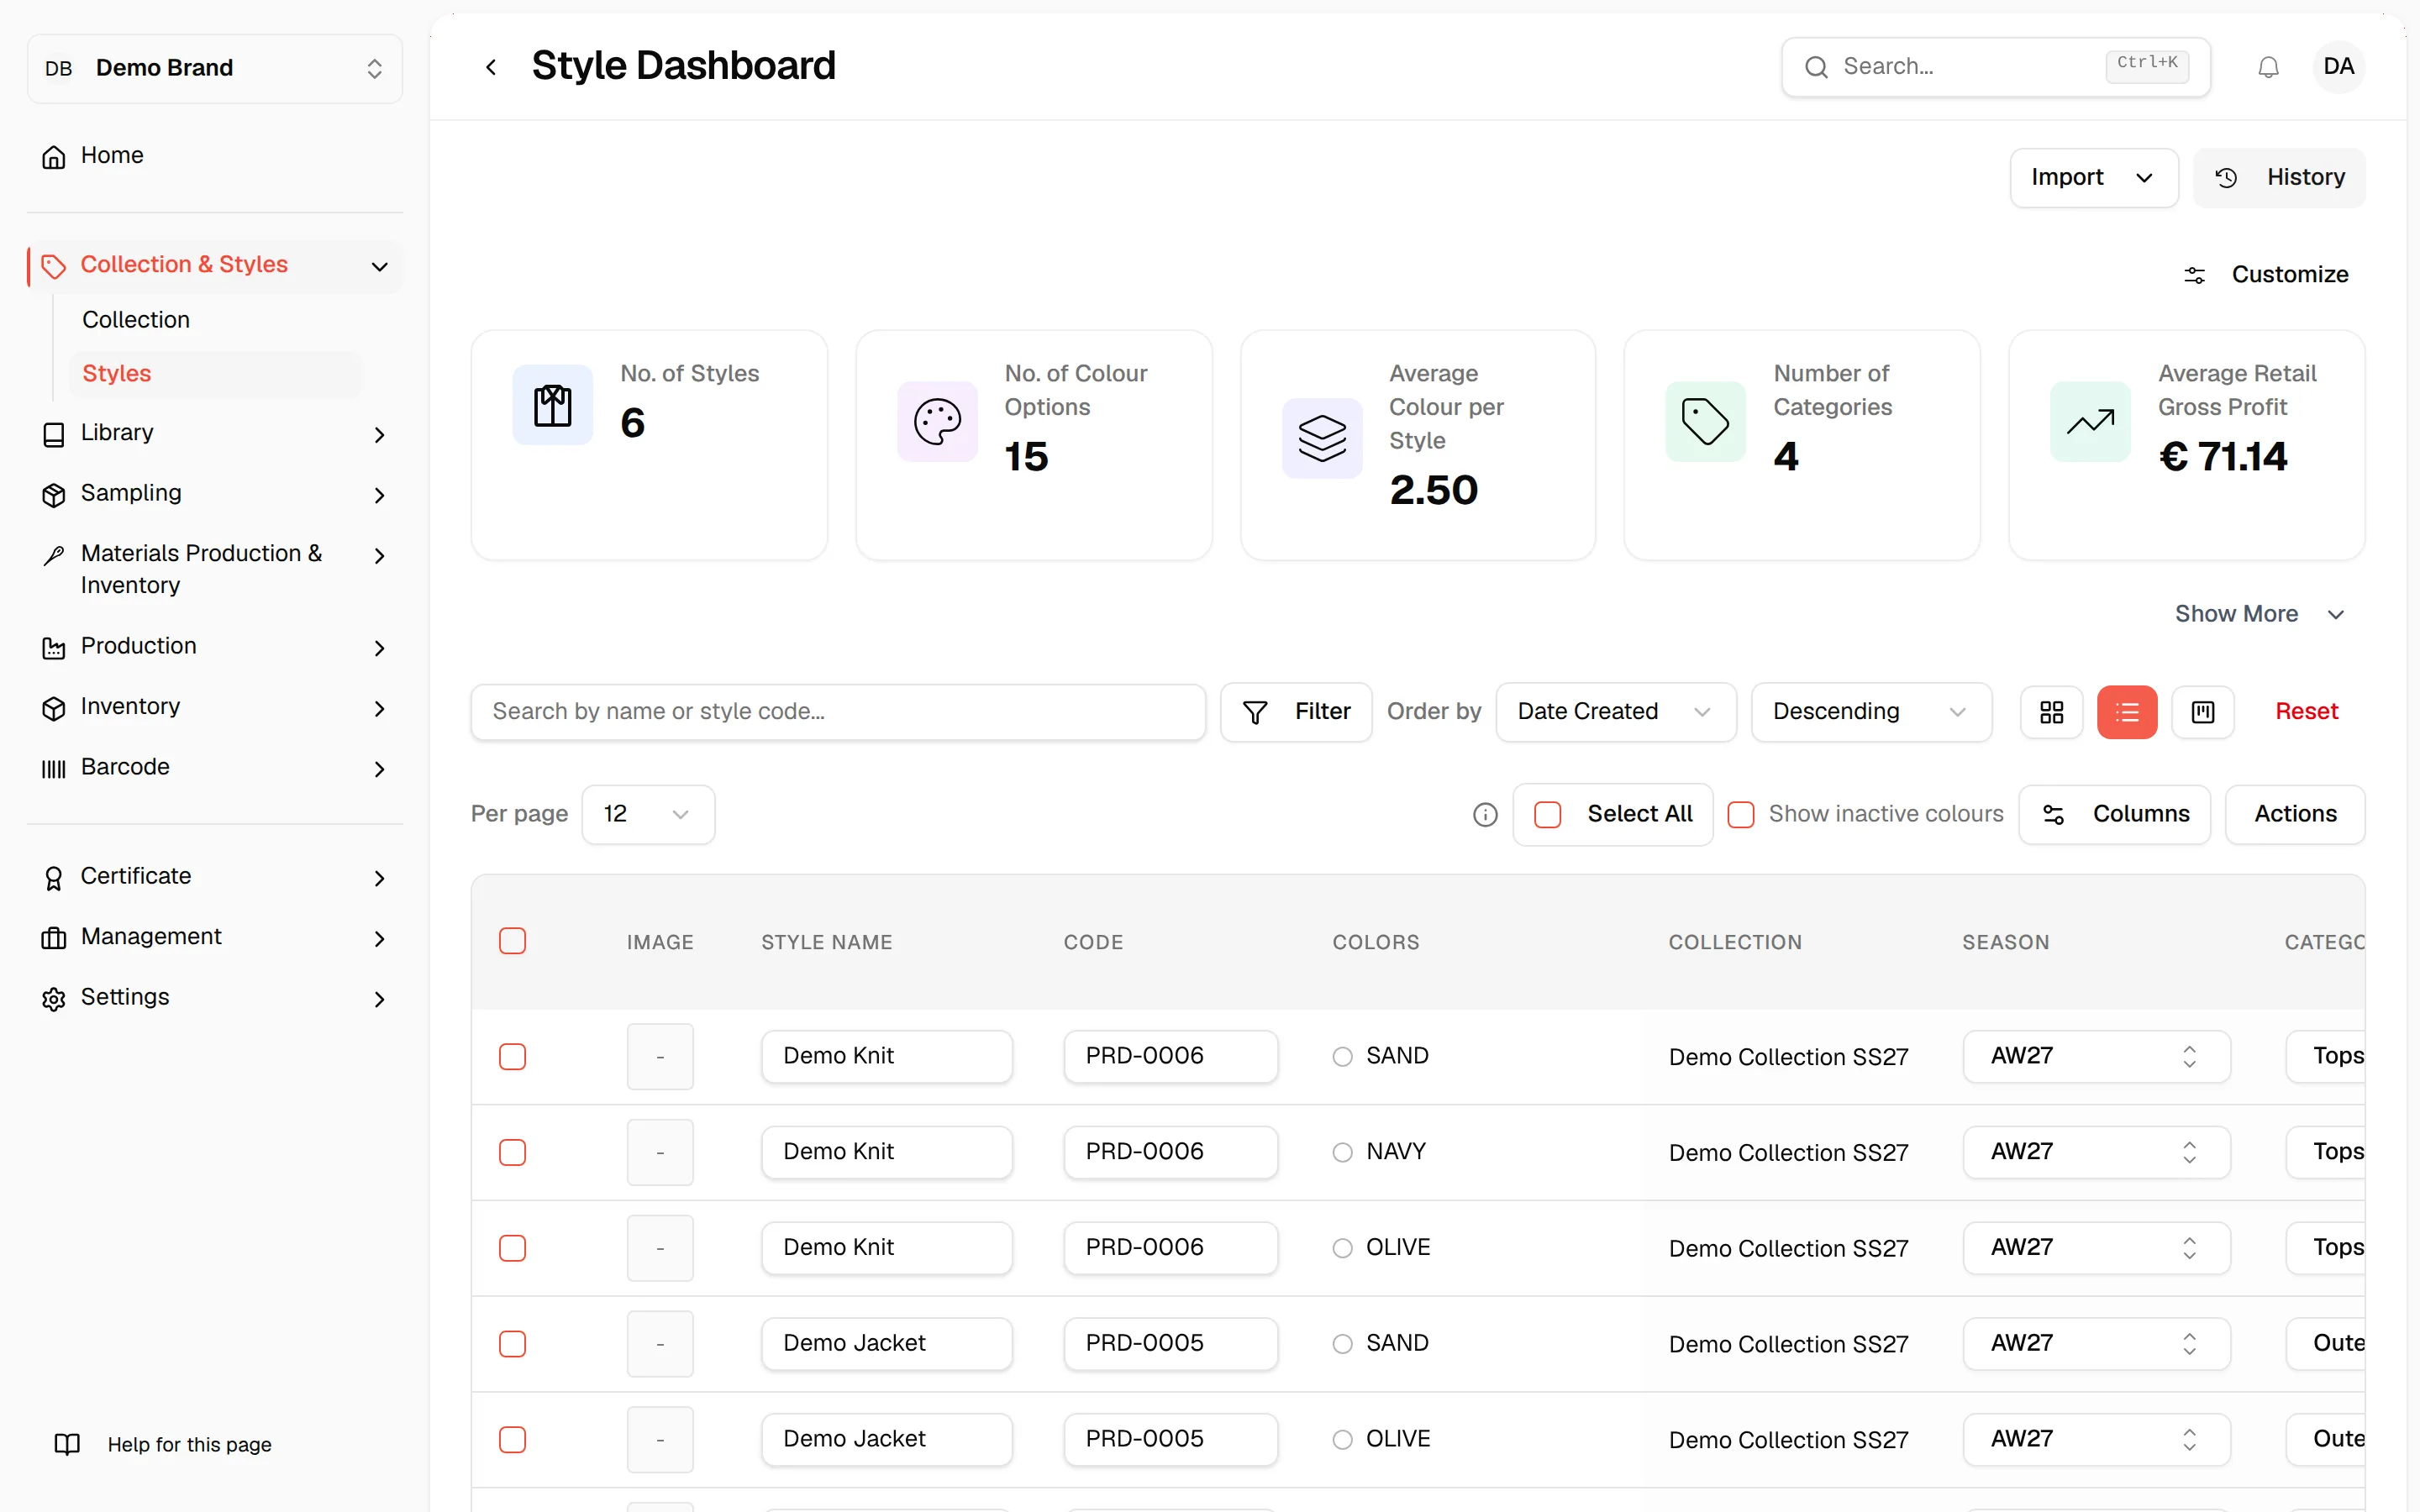Open the Actions button
This screenshot has width=2420, height=1512.
[x=2295, y=815]
